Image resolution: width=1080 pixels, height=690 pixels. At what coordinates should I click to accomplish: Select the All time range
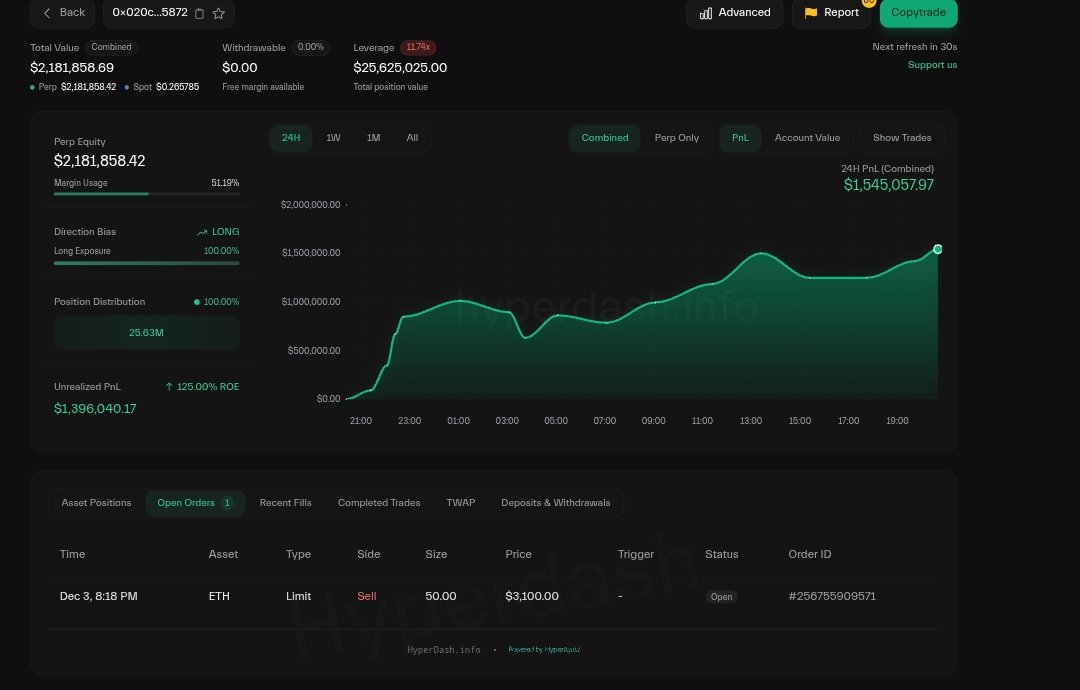pos(412,138)
